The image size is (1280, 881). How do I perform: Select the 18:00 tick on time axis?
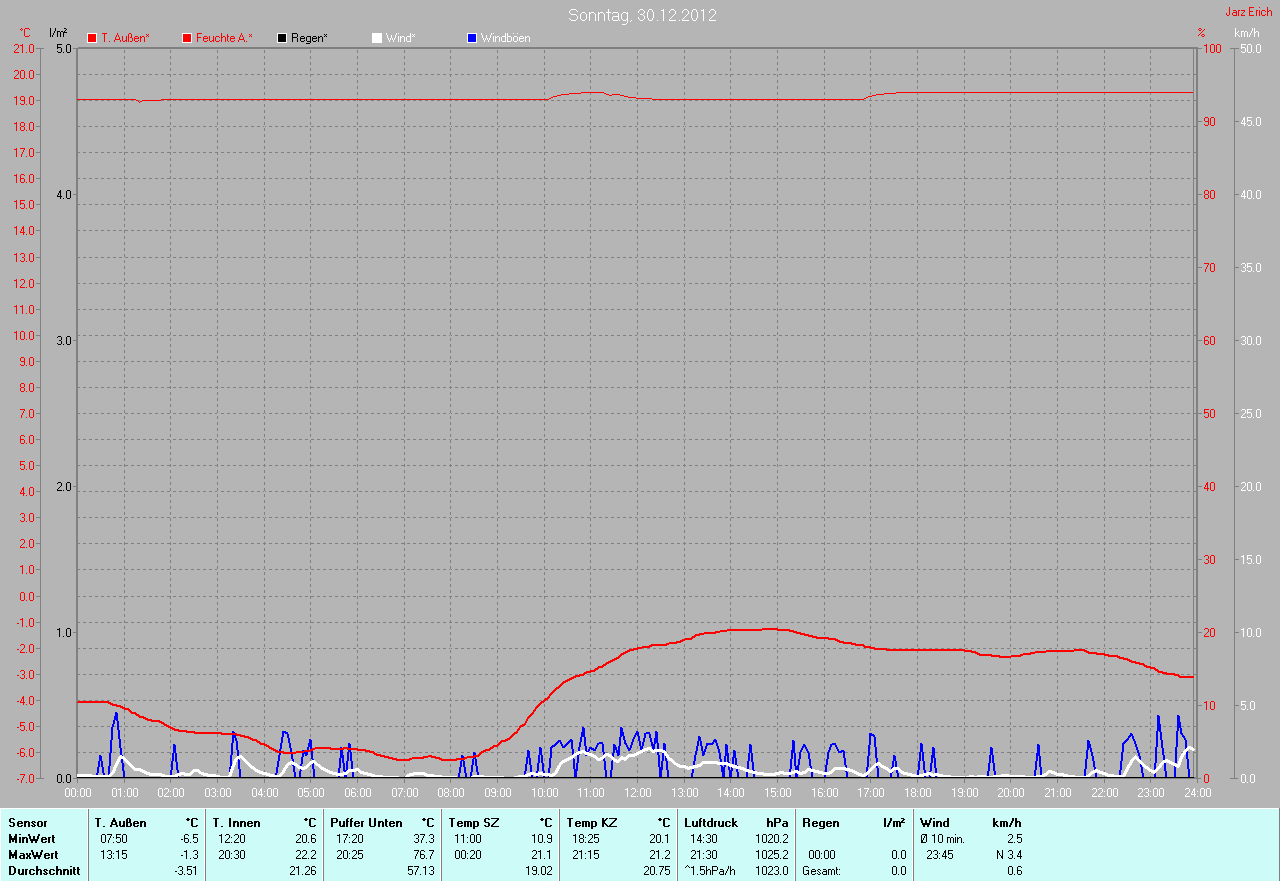click(917, 793)
